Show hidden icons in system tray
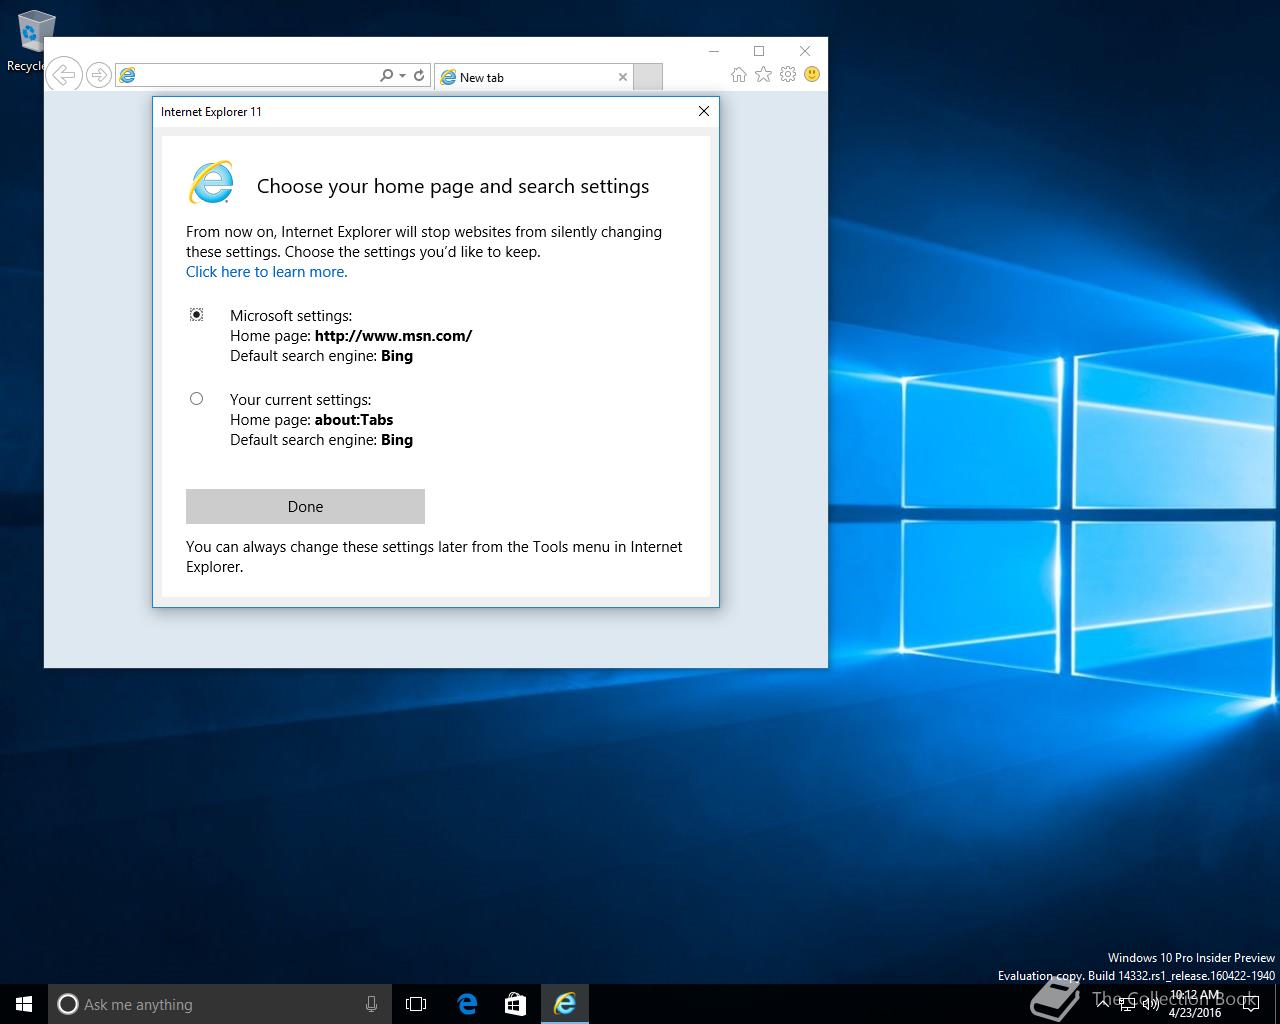 [x=1103, y=1004]
